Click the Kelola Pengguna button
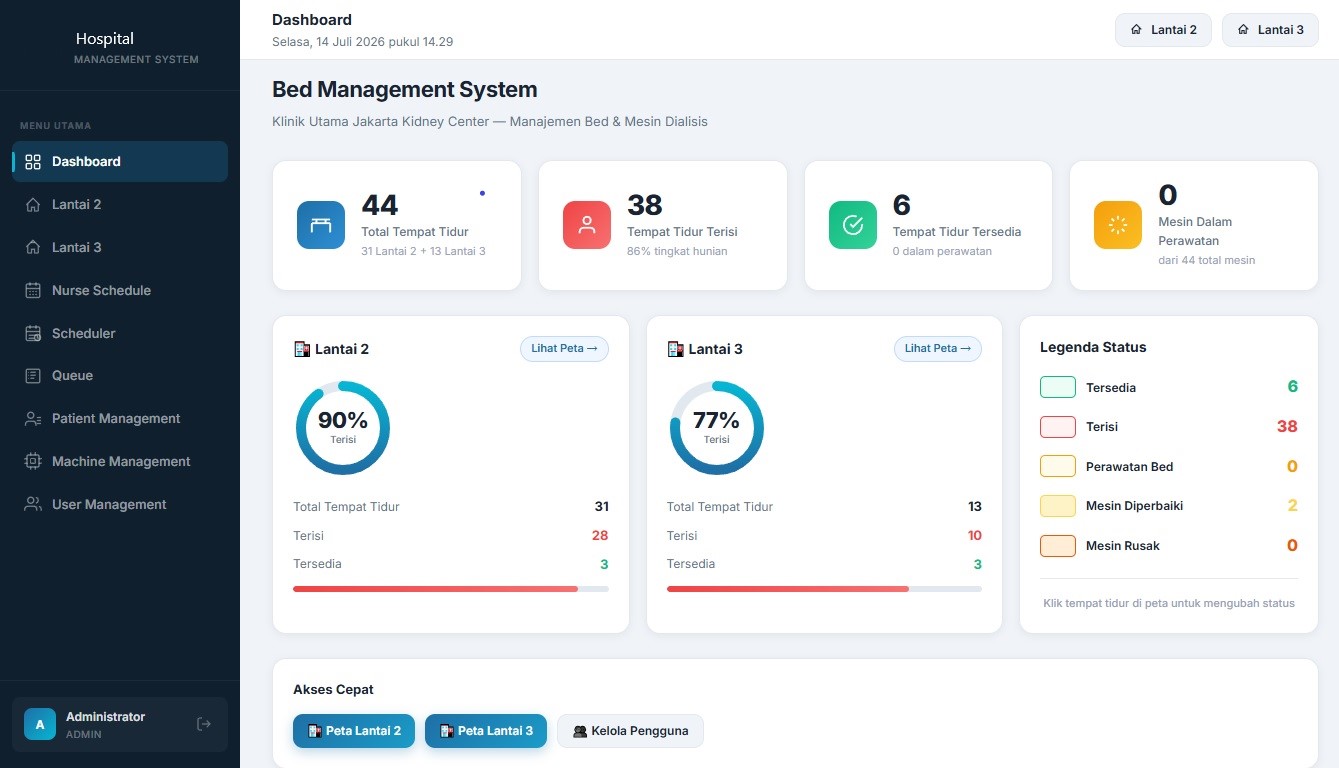 (x=630, y=731)
